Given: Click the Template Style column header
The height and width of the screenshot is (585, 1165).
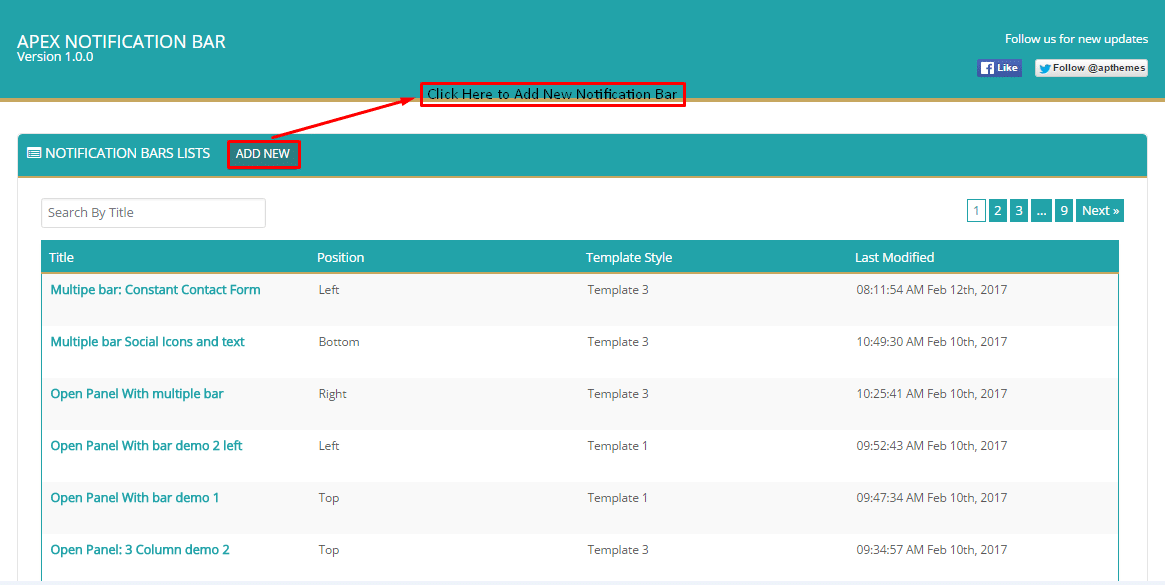Looking at the screenshot, I should tap(629, 257).
